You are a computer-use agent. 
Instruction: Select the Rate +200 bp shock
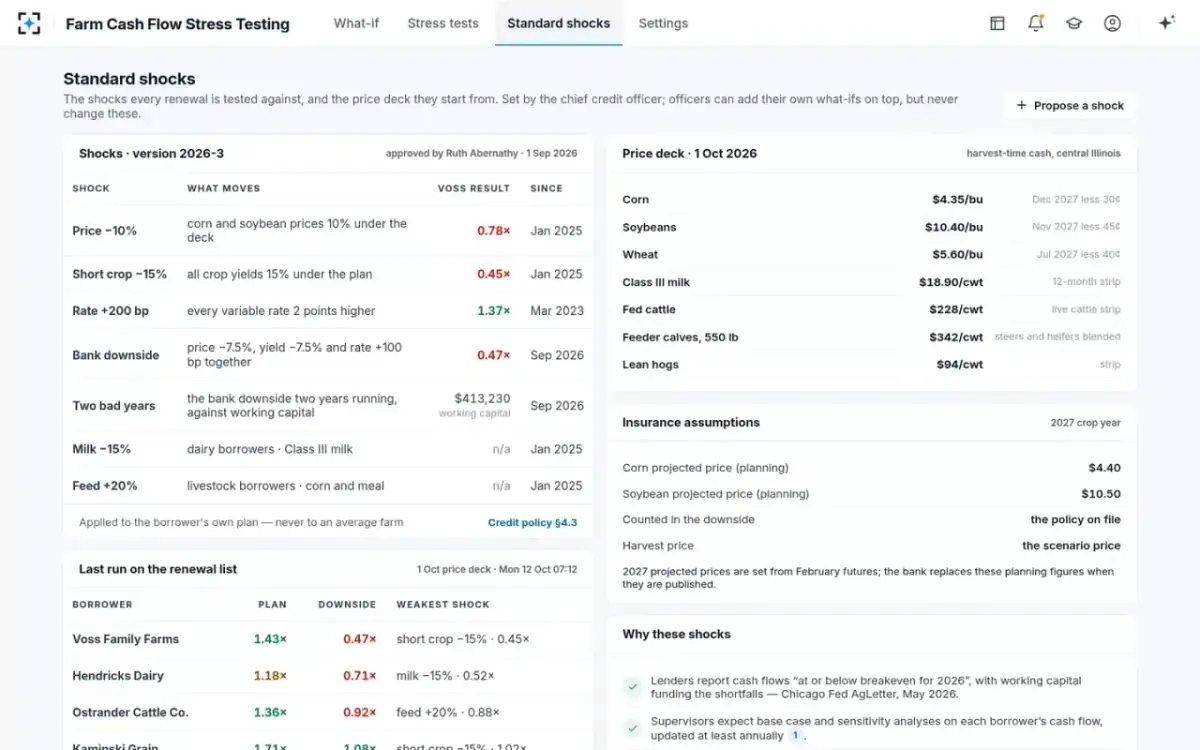click(328, 311)
